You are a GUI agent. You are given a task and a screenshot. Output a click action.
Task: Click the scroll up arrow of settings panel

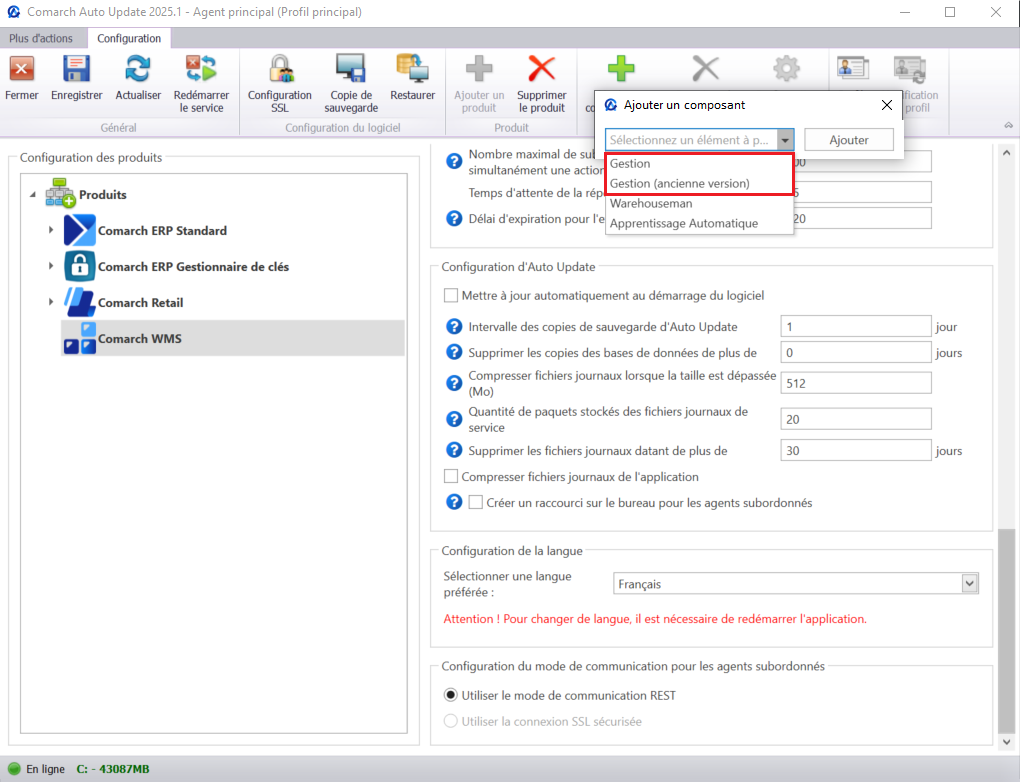1006,153
